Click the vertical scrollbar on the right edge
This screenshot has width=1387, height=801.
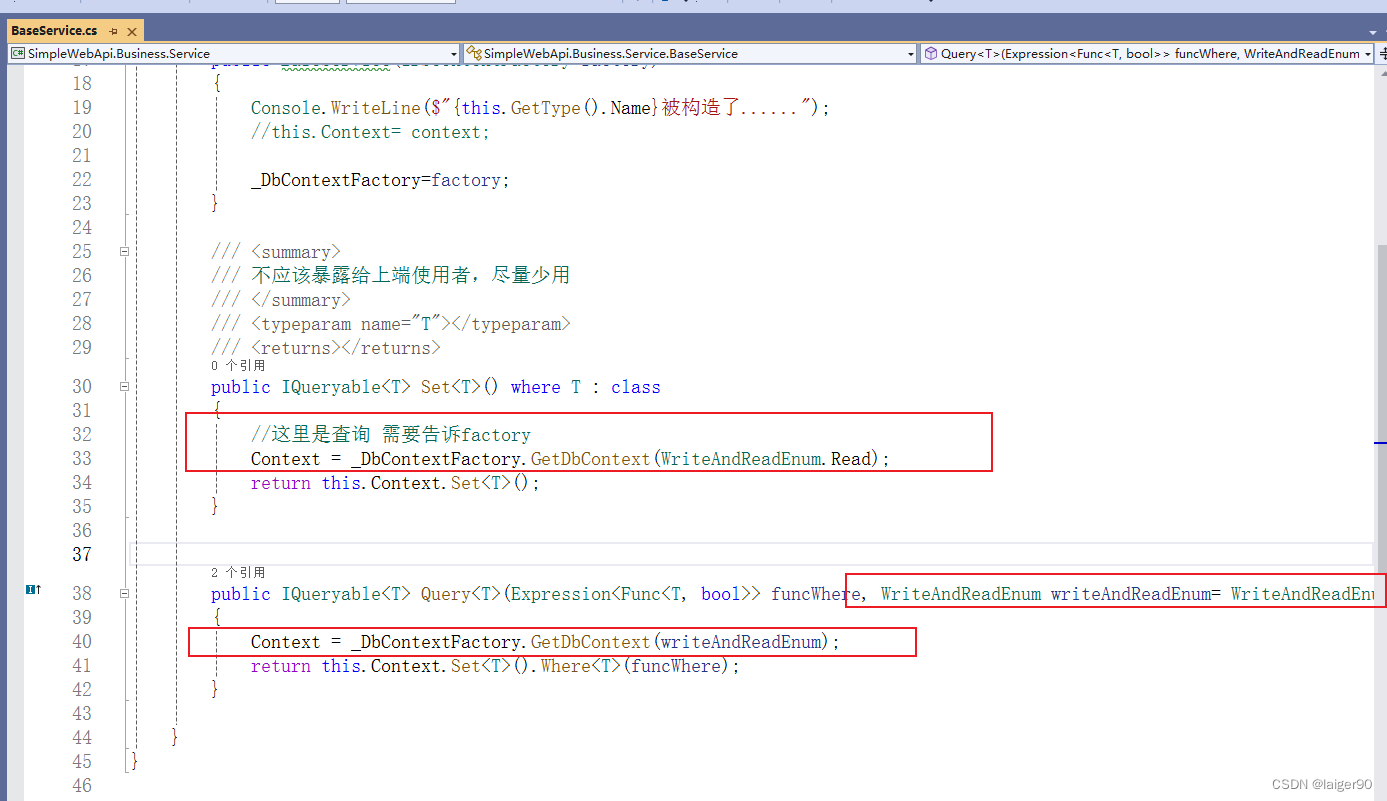(1381, 350)
